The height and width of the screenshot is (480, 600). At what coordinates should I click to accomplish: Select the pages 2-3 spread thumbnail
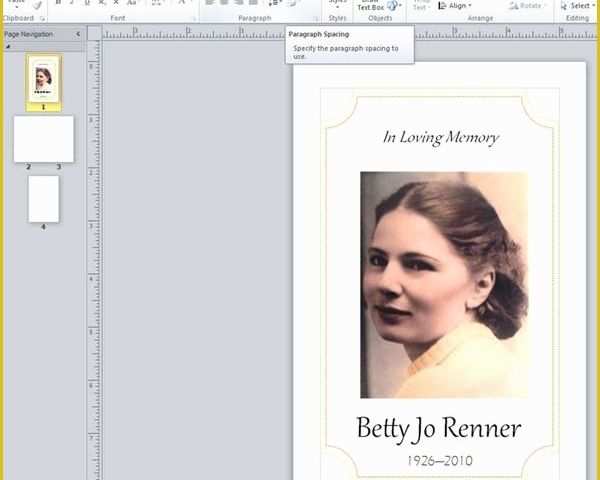coord(44,139)
